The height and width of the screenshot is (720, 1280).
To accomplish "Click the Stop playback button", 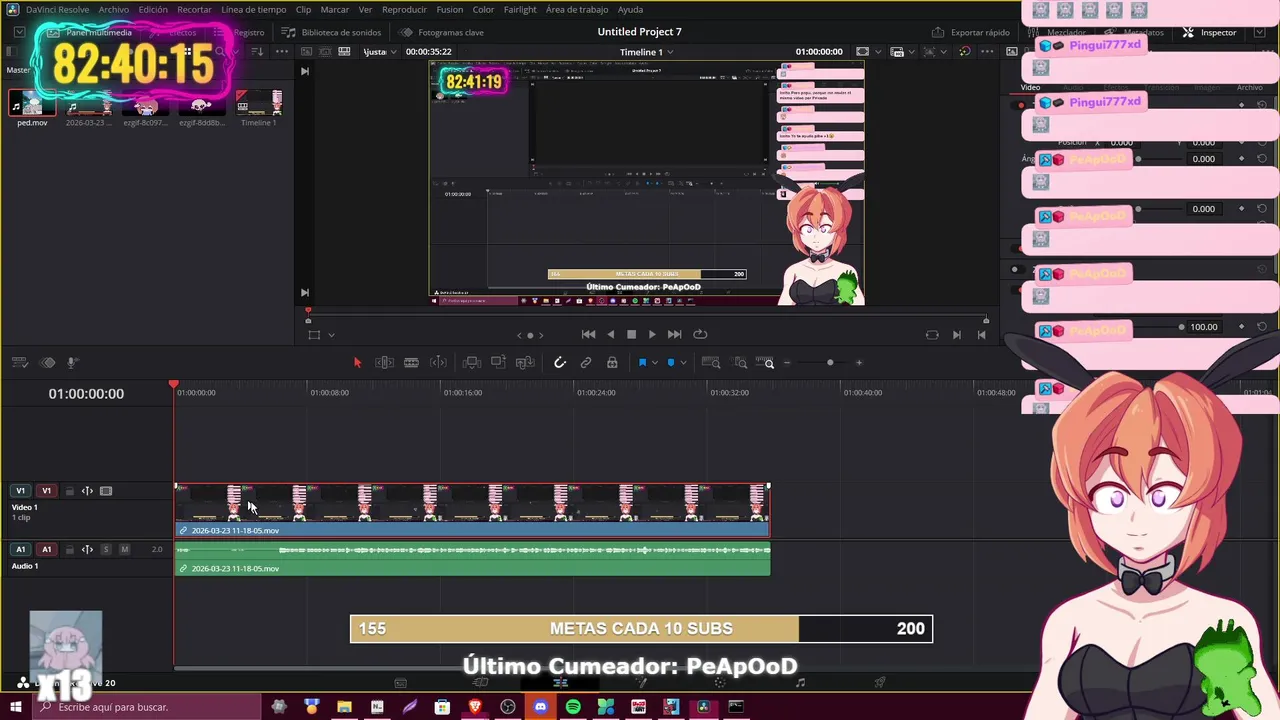I will coord(631,334).
